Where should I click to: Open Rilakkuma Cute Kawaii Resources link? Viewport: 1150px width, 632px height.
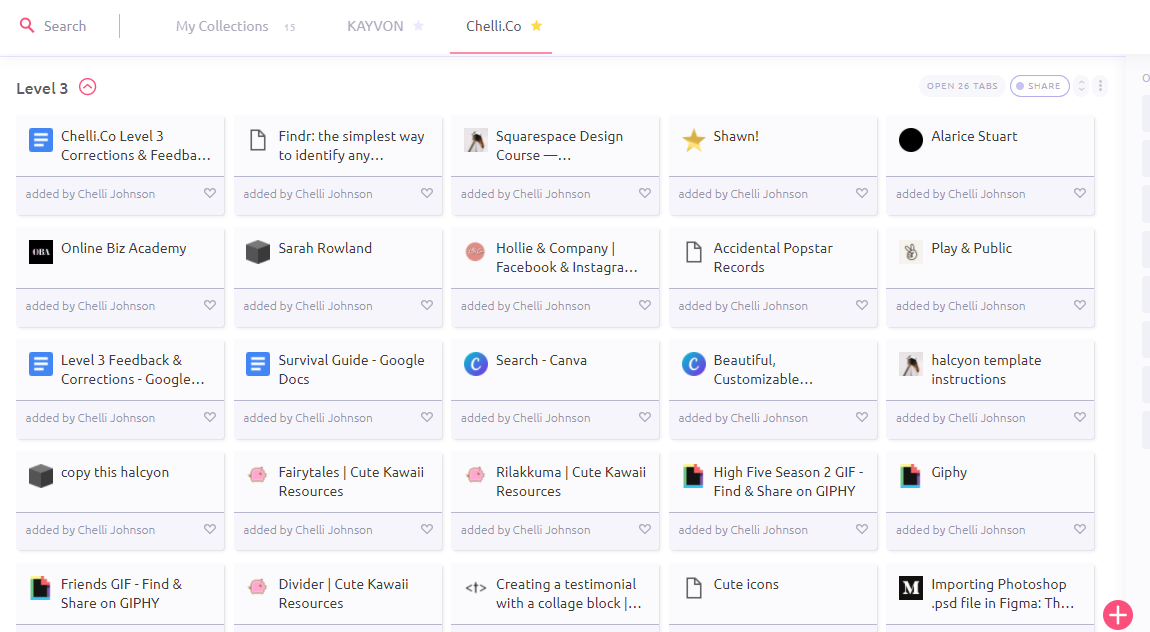[571, 482]
